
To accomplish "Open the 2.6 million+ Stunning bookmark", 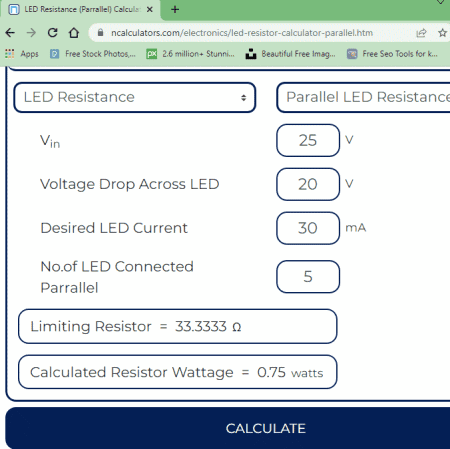I will [x=191, y=54].
